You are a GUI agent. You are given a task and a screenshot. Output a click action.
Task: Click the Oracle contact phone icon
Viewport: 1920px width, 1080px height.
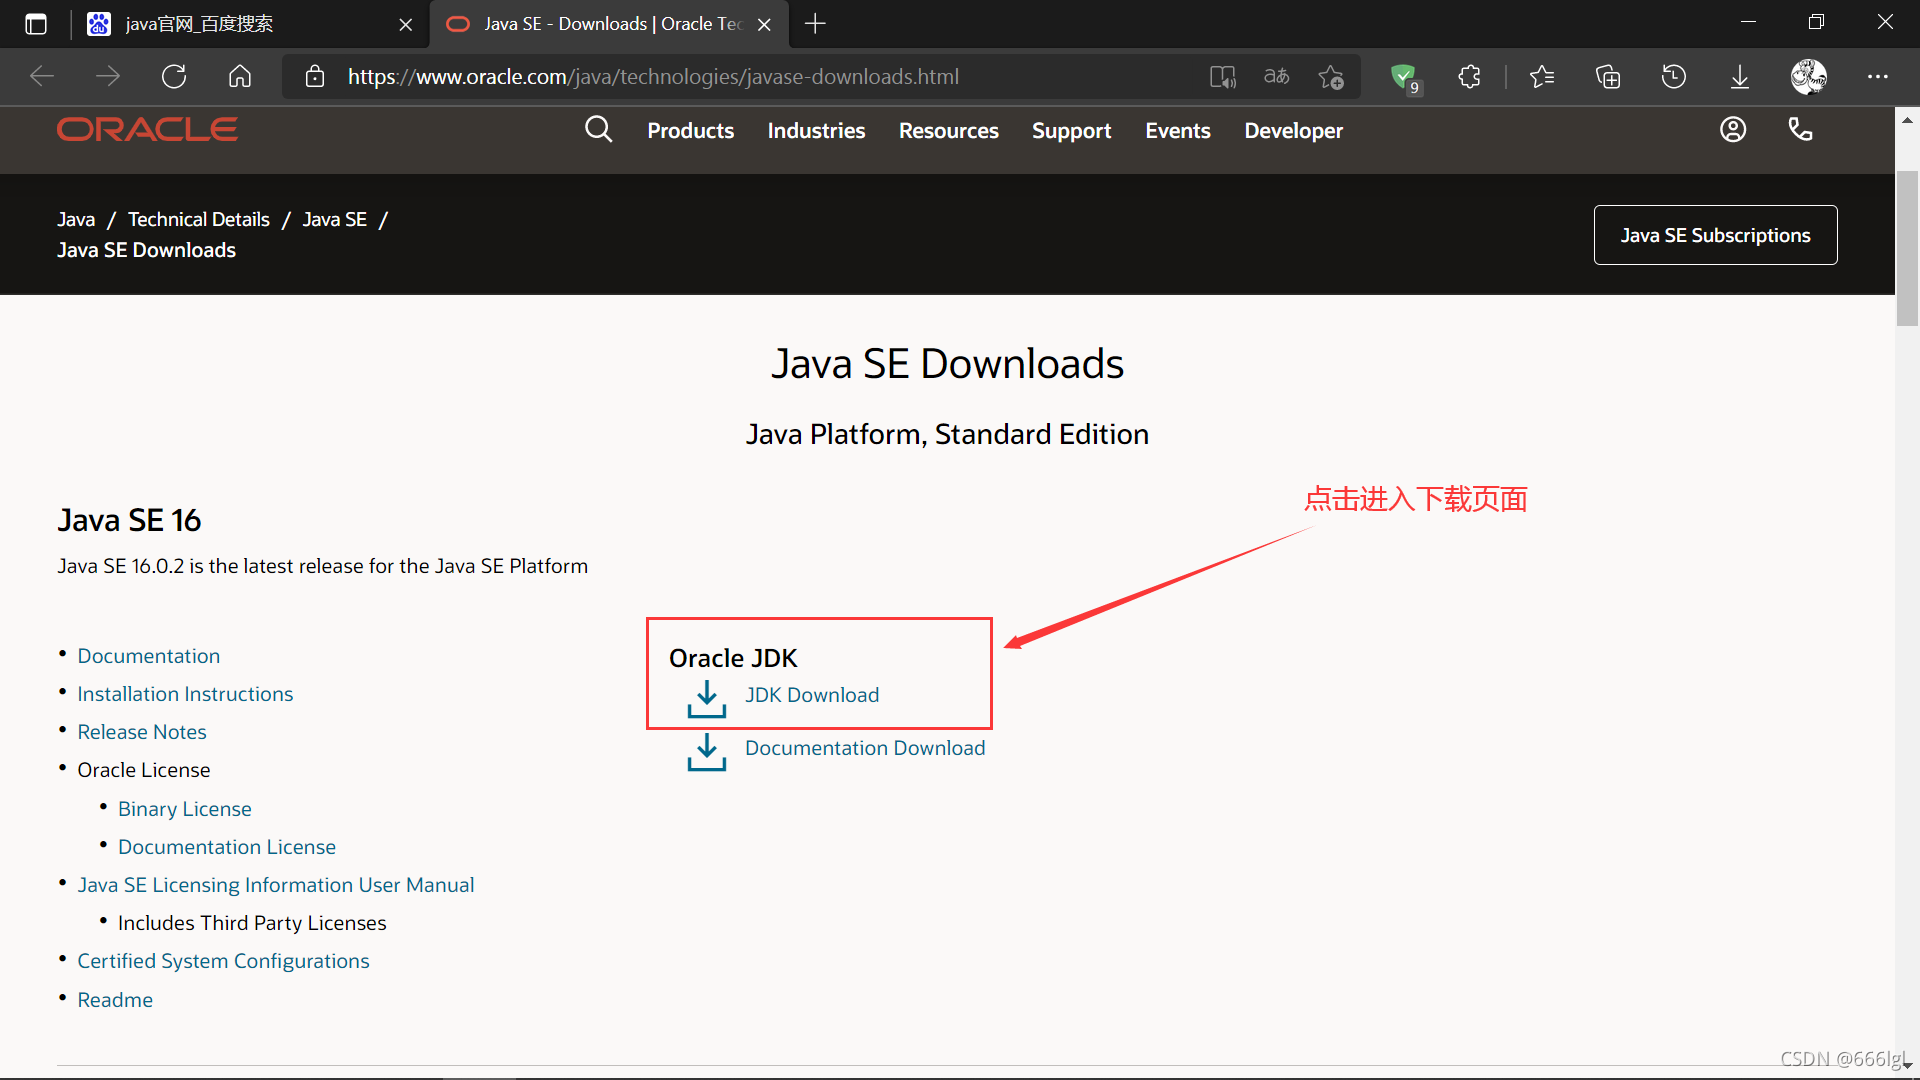pos(1800,130)
